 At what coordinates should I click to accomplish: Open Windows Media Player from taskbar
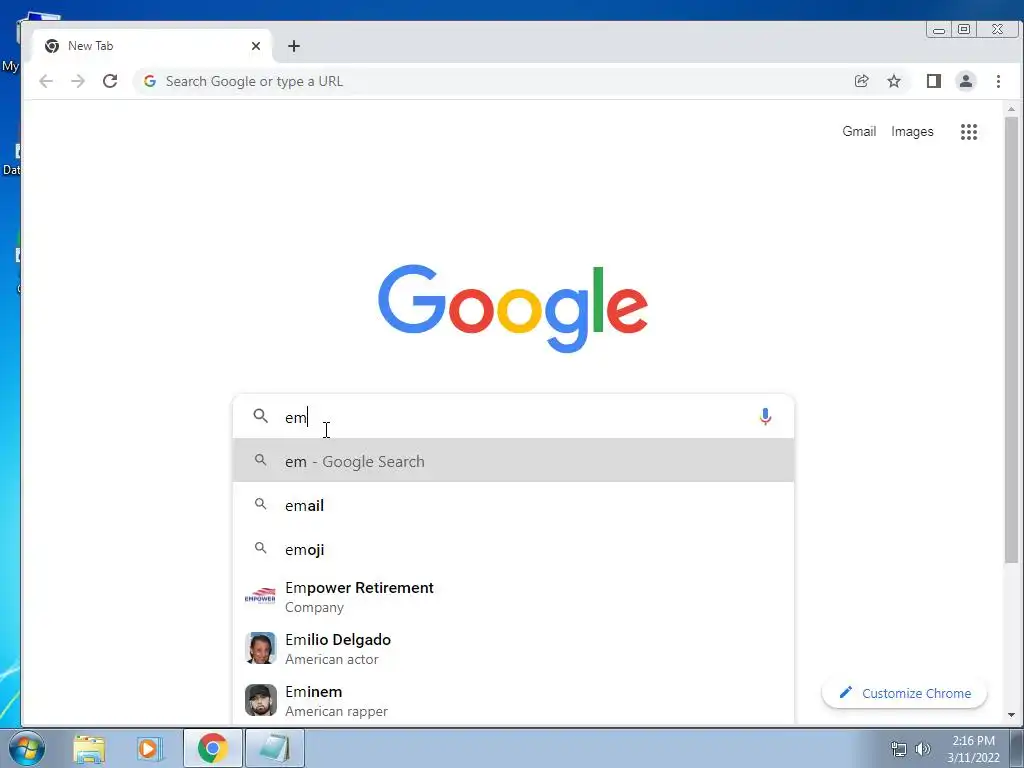pos(150,748)
